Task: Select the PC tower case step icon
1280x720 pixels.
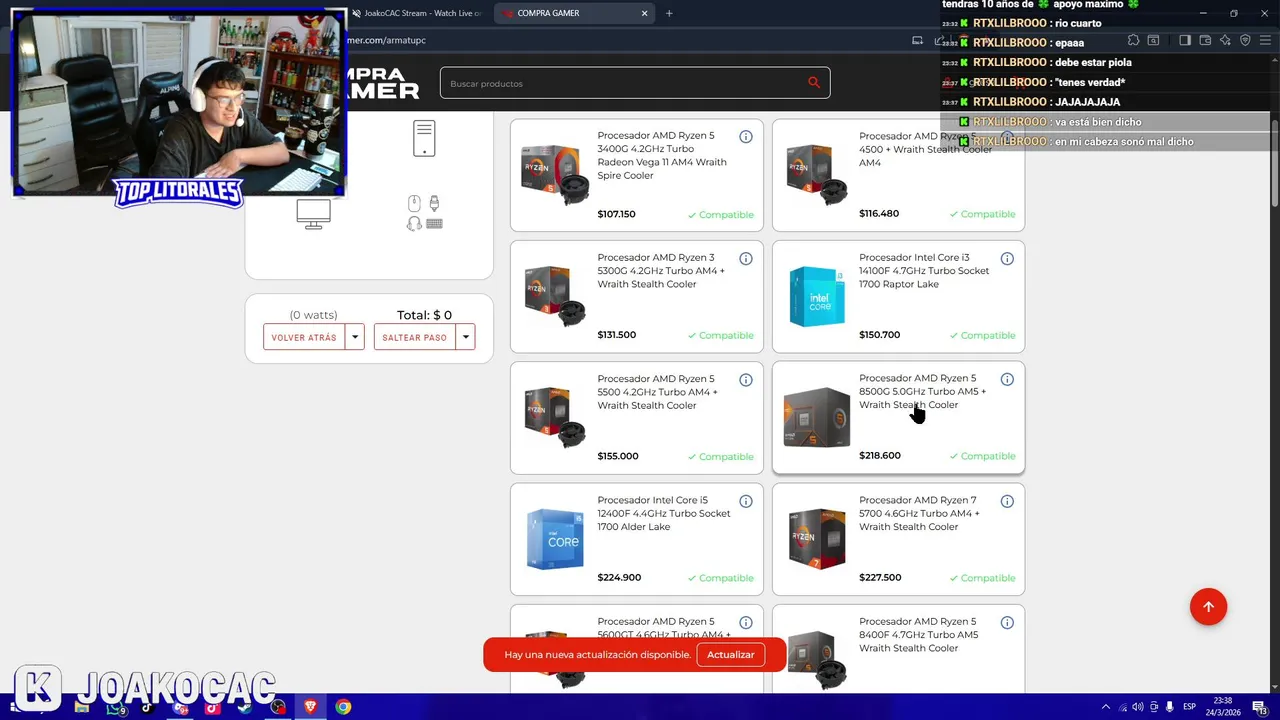Action: pos(424,138)
